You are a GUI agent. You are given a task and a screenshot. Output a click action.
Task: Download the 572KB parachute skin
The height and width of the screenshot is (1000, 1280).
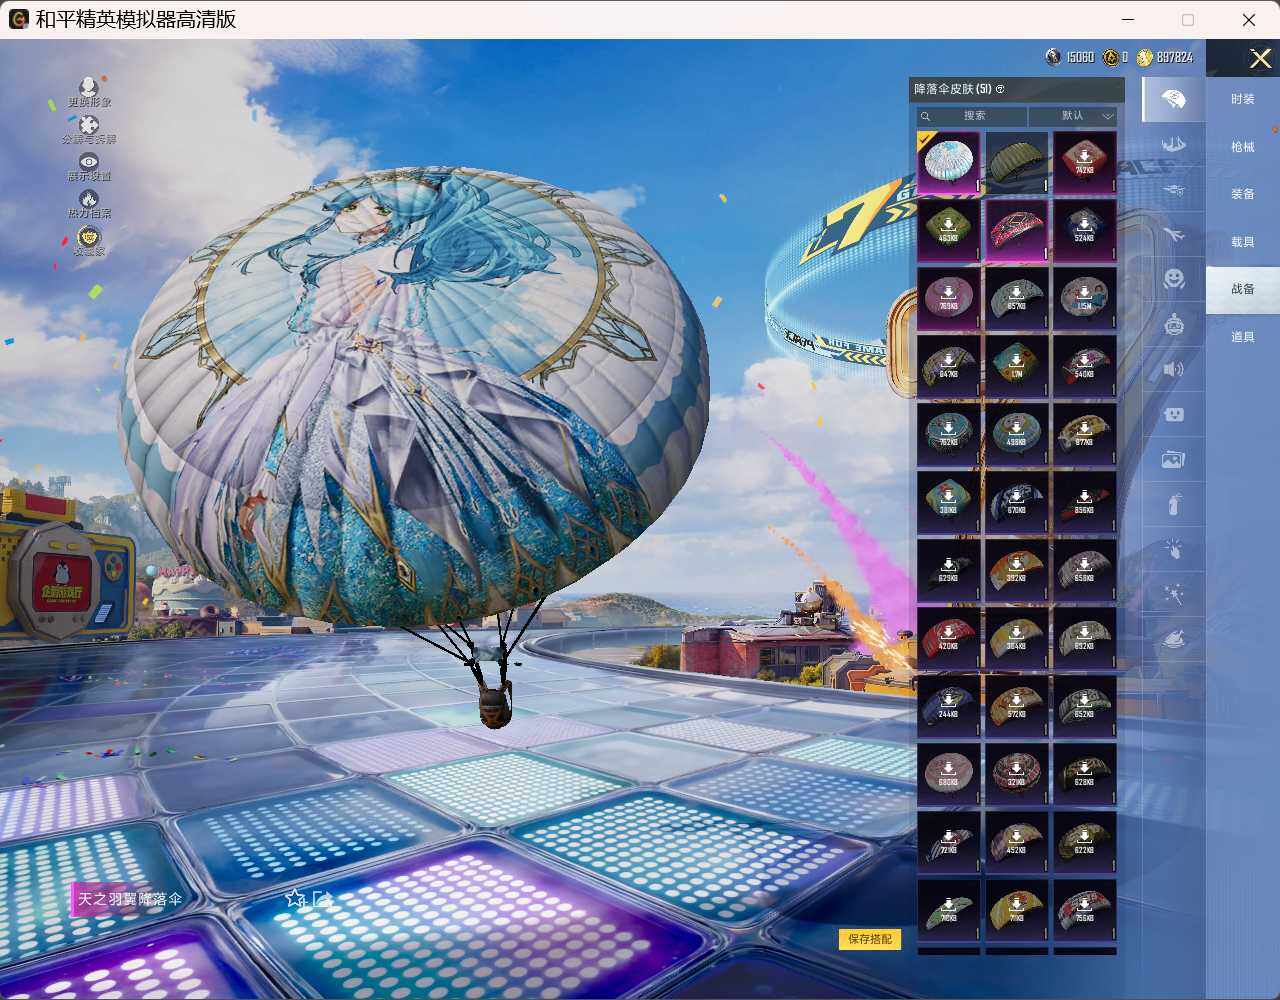pyautogui.click(x=1017, y=706)
